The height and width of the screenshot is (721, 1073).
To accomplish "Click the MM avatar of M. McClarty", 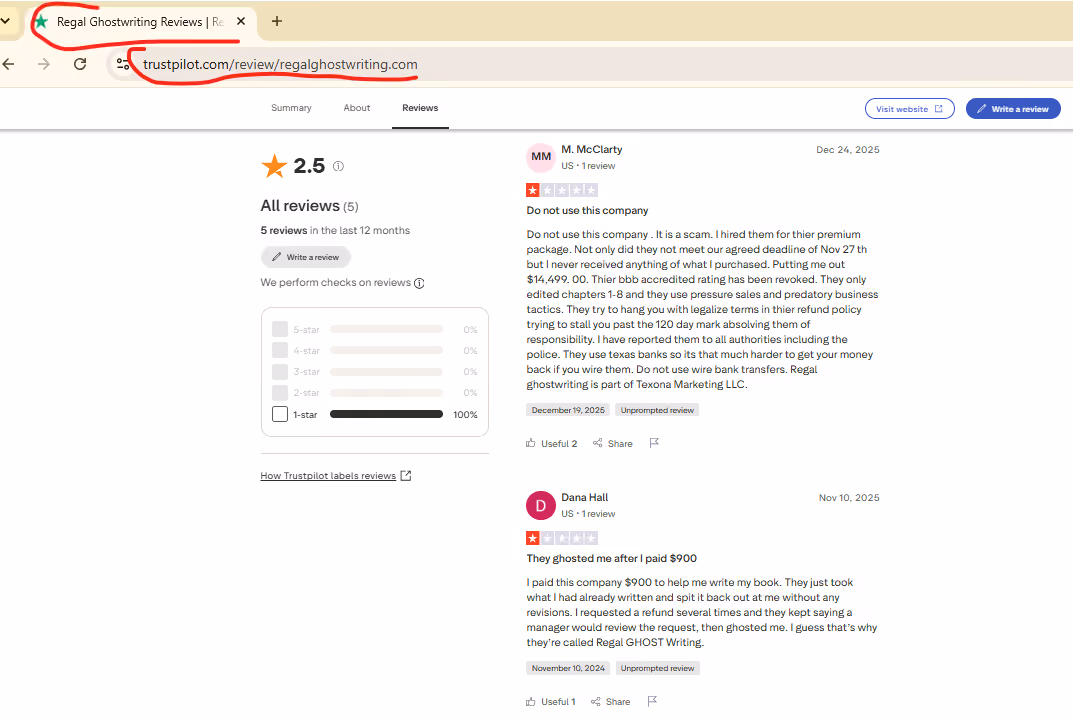I will pyautogui.click(x=541, y=157).
